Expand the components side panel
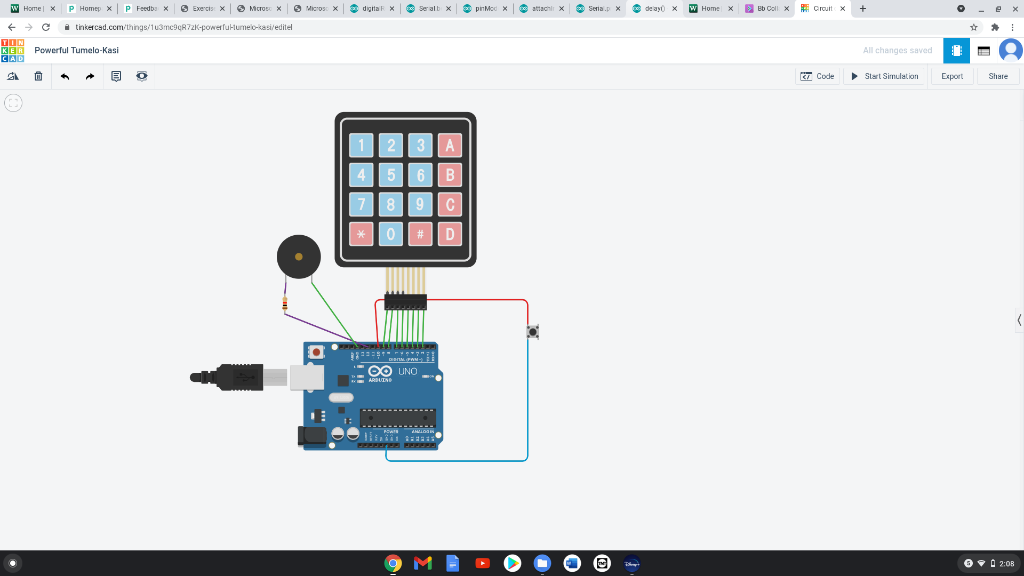Image resolution: width=1024 pixels, height=576 pixels. tap(1019, 320)
